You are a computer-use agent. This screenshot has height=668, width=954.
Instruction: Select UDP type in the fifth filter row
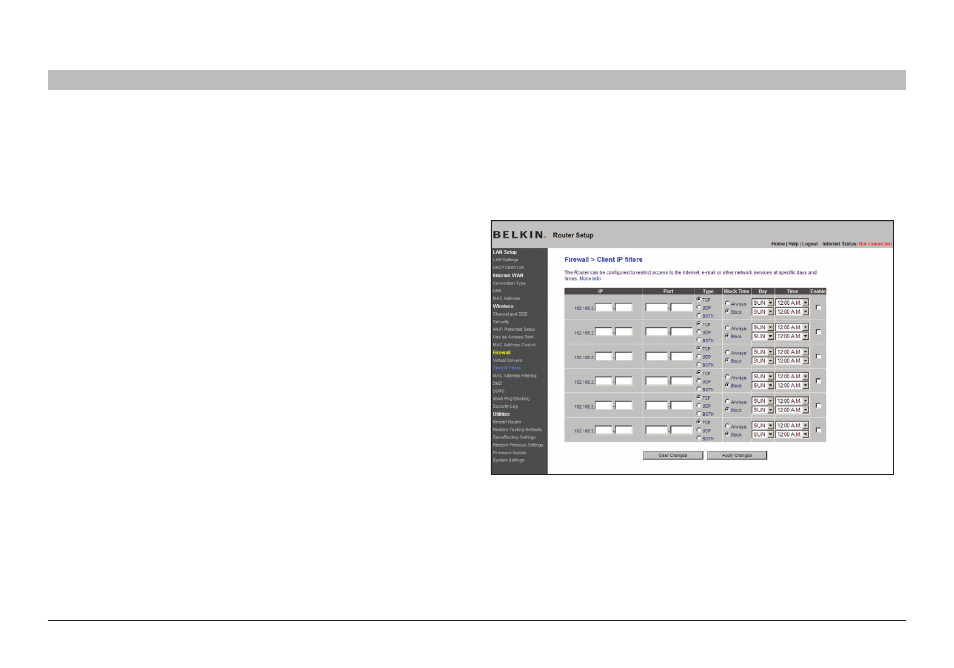698,406
